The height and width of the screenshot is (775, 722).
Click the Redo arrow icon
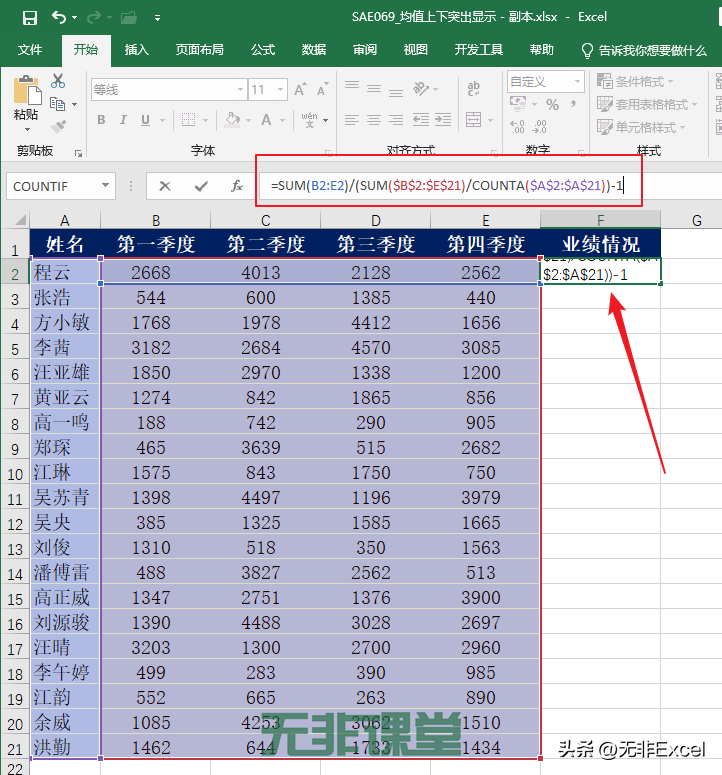pos(93,18)
